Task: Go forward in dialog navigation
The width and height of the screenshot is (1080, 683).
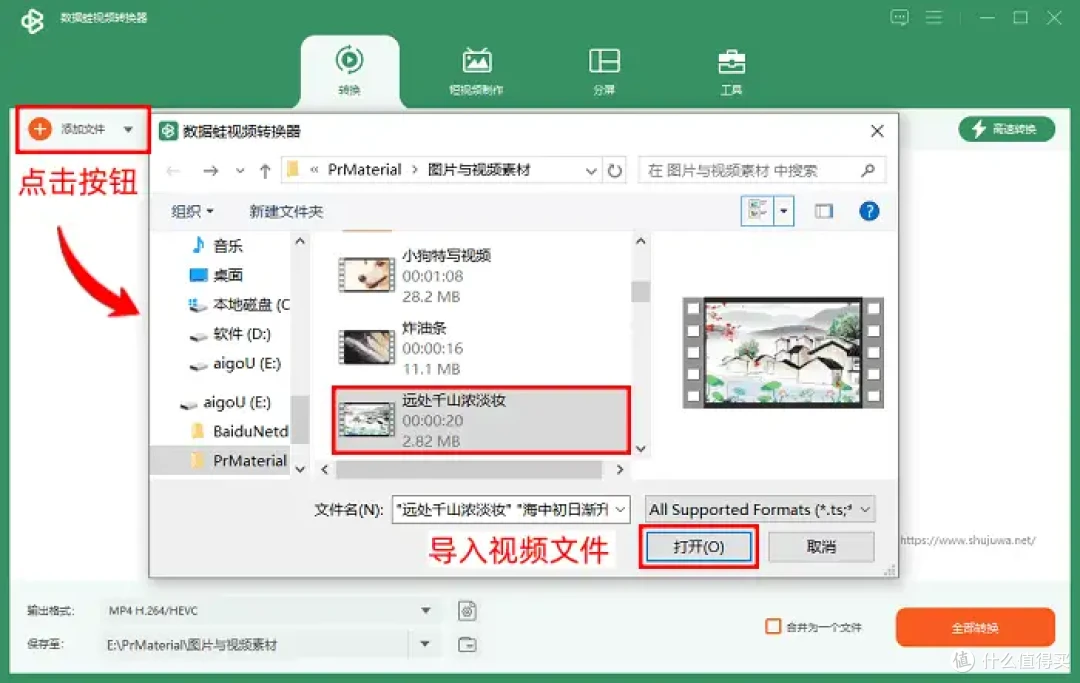Action: [211, 170]
